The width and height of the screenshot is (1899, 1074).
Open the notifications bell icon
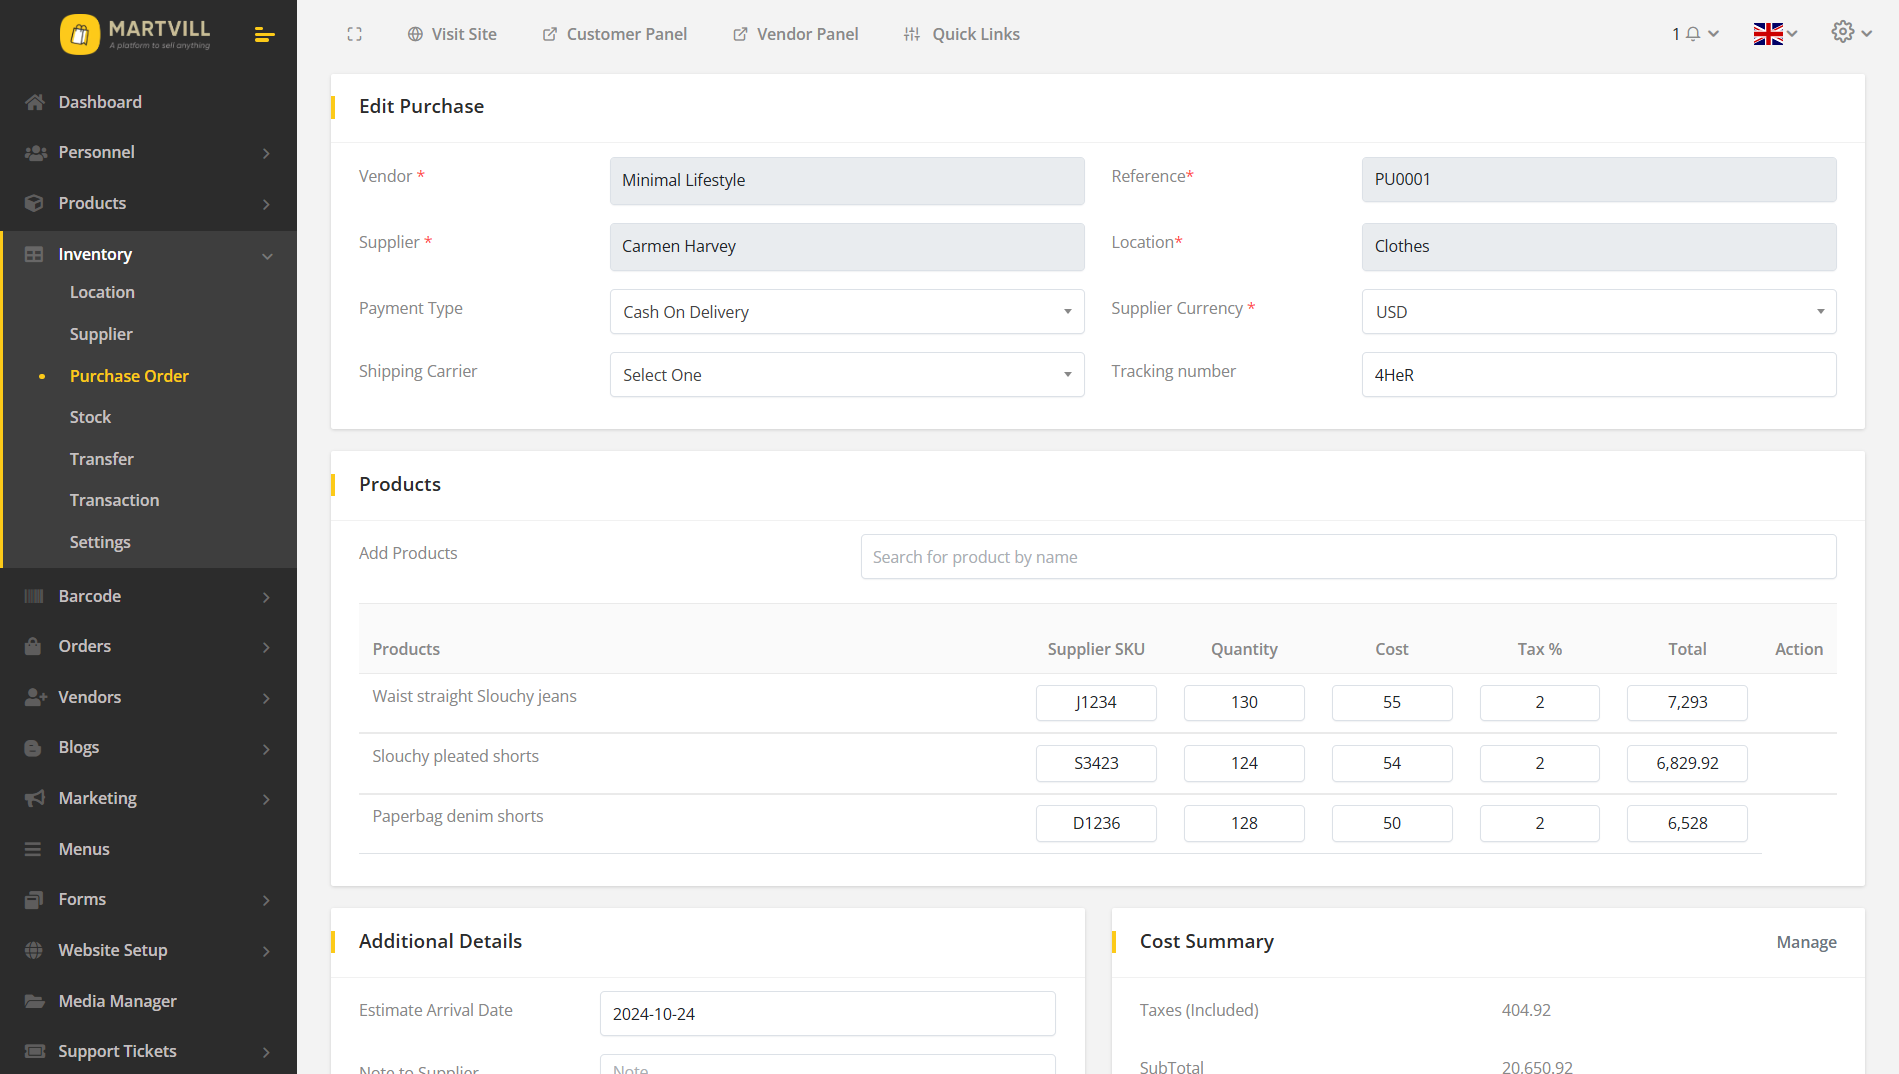[x=1693, y=34]
